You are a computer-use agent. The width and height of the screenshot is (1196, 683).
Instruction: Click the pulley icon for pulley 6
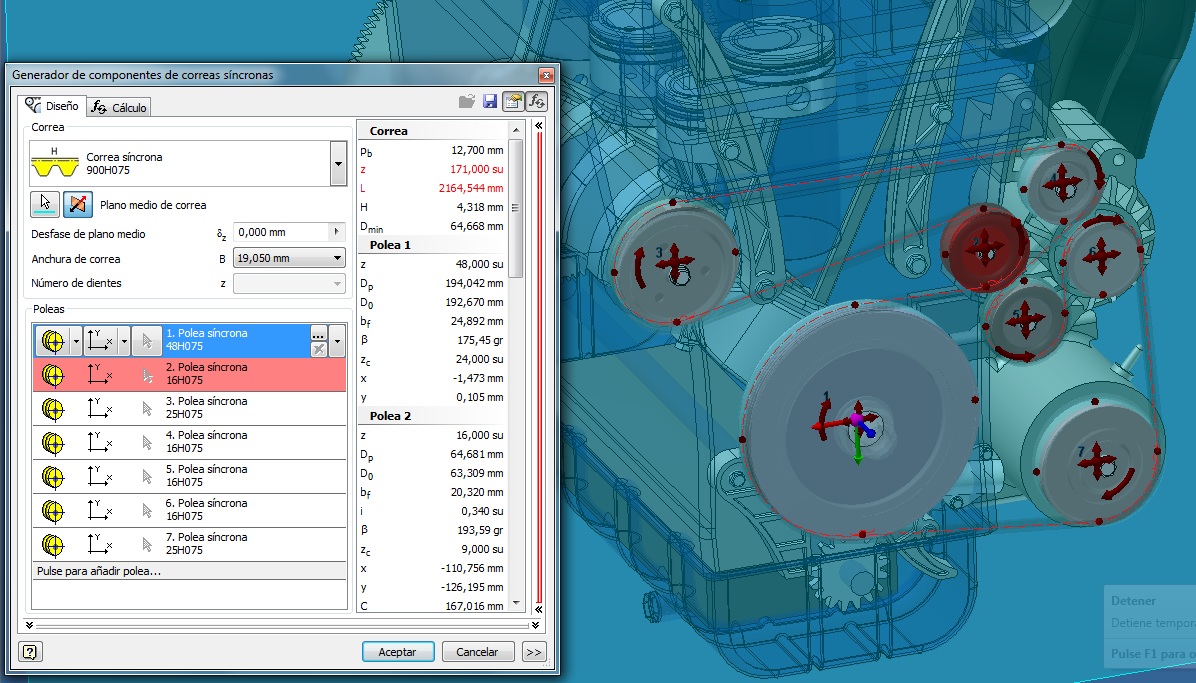53,511
